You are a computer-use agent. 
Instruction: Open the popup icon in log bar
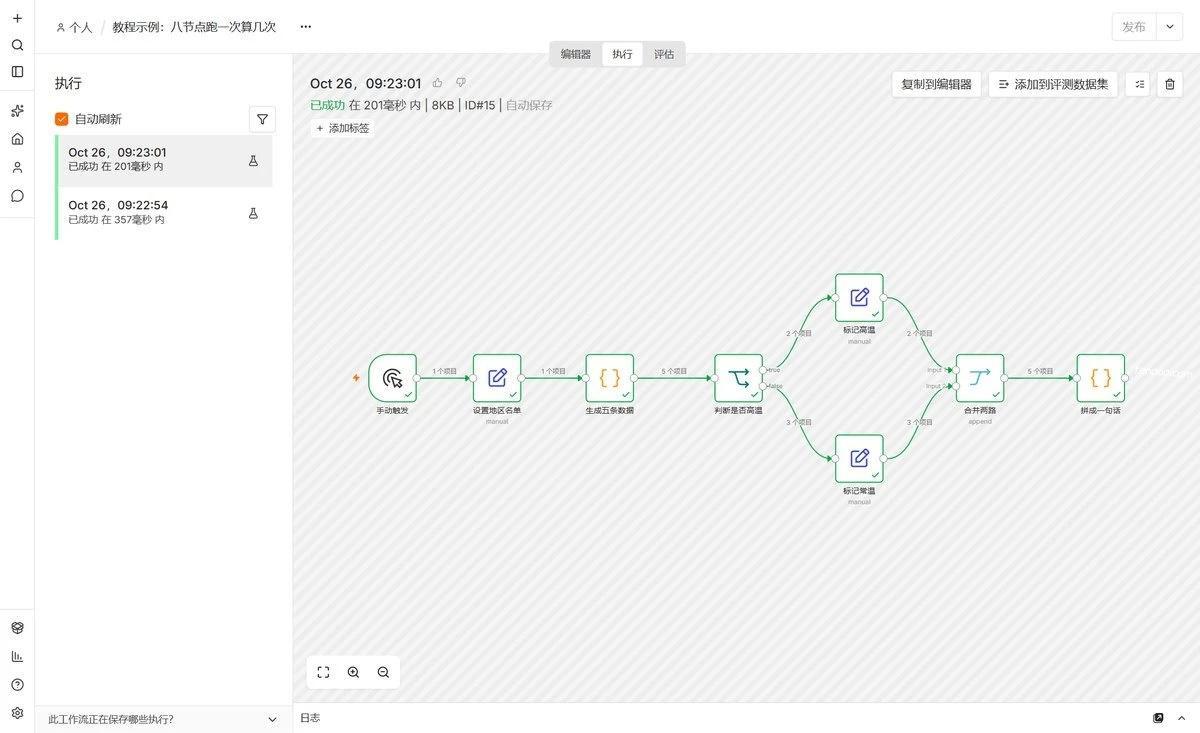1158,718
